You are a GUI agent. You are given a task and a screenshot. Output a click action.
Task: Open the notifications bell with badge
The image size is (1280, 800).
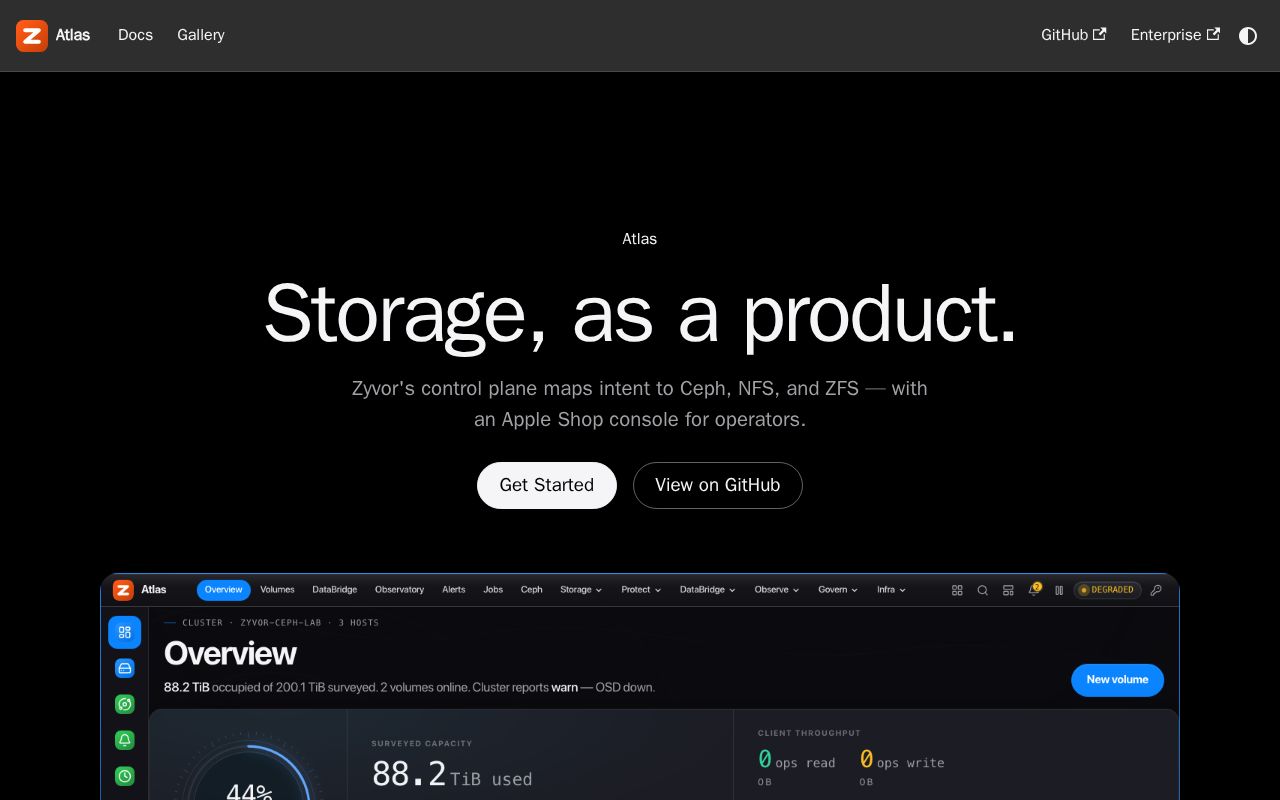(1035, 590)
